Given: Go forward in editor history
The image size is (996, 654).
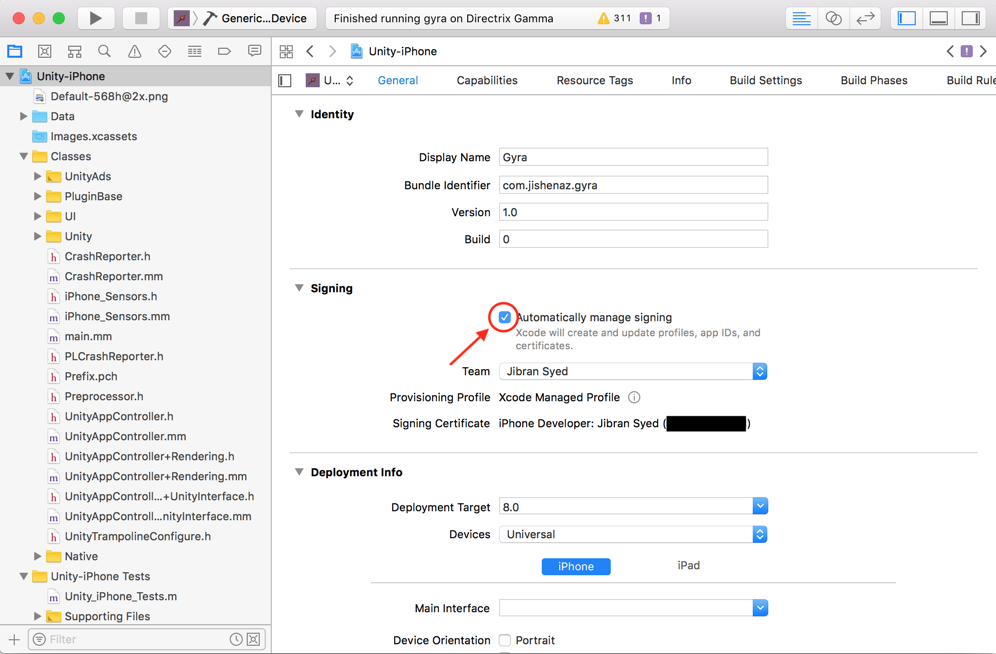Looking at the screenshot, I should [332, 51].
